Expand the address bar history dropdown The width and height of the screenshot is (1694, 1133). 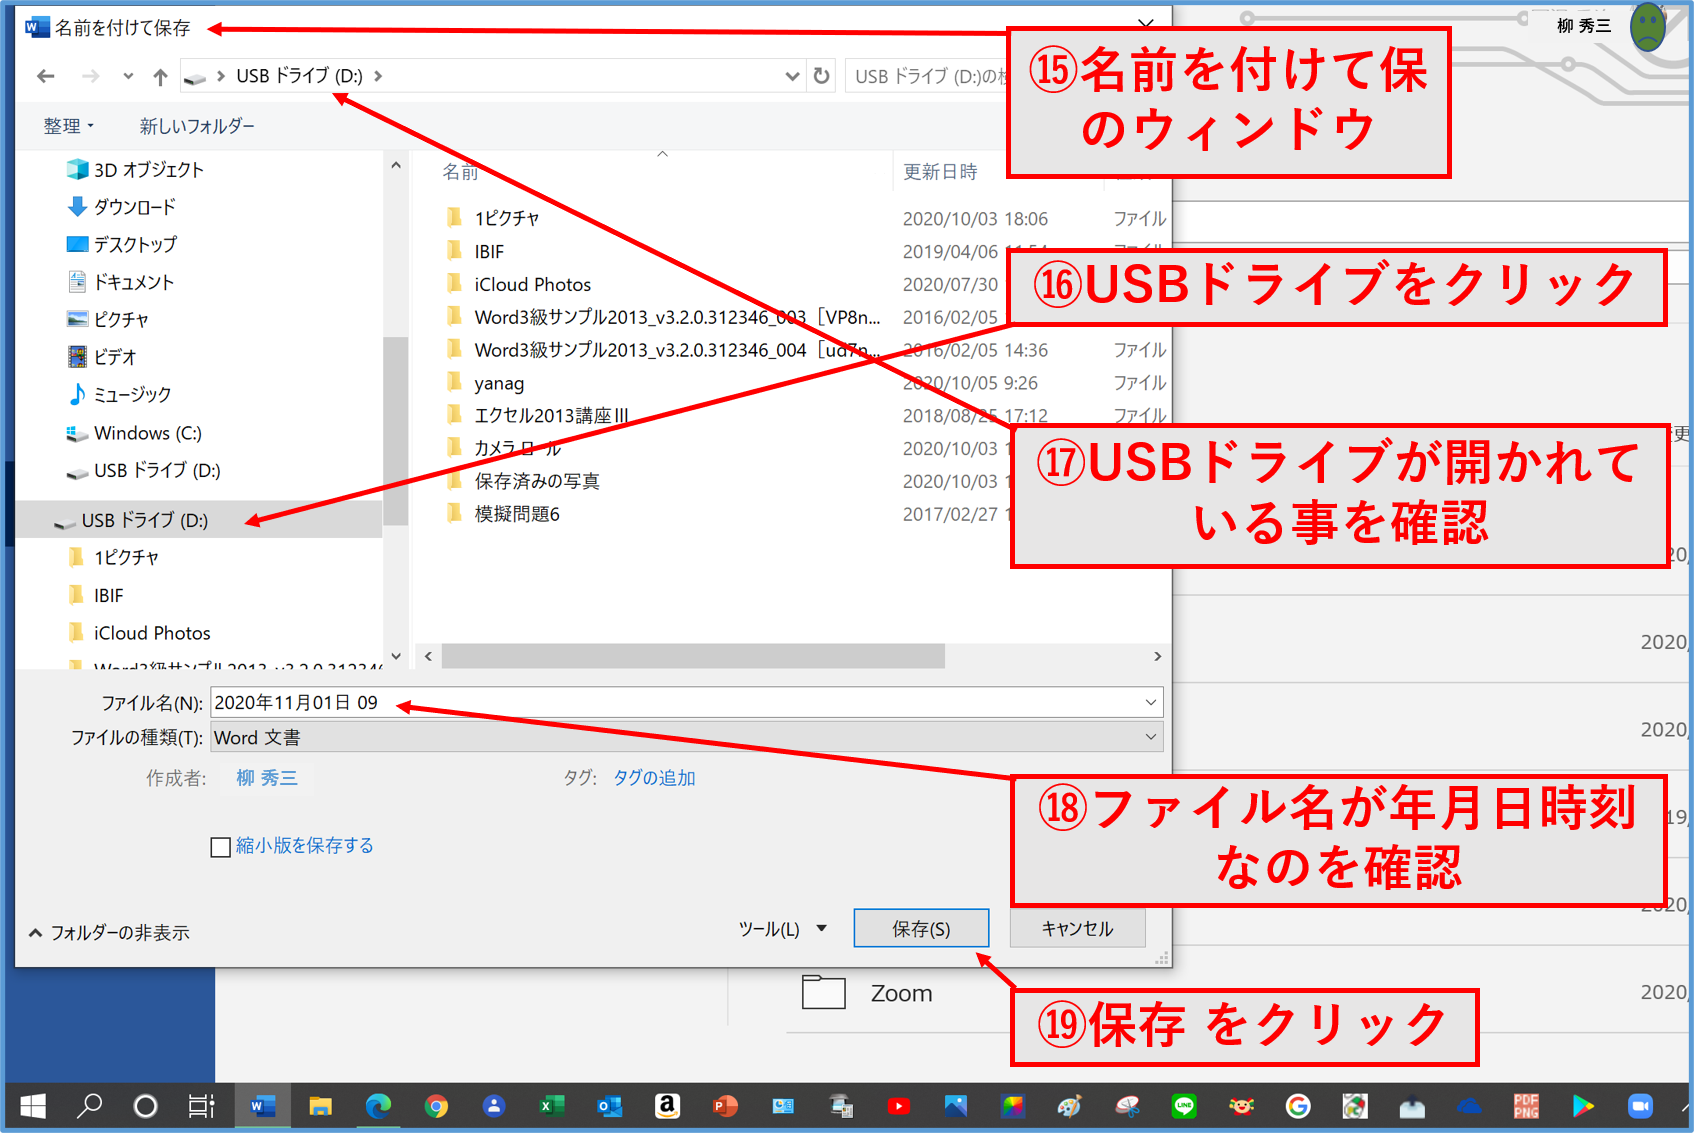(792, 76)
